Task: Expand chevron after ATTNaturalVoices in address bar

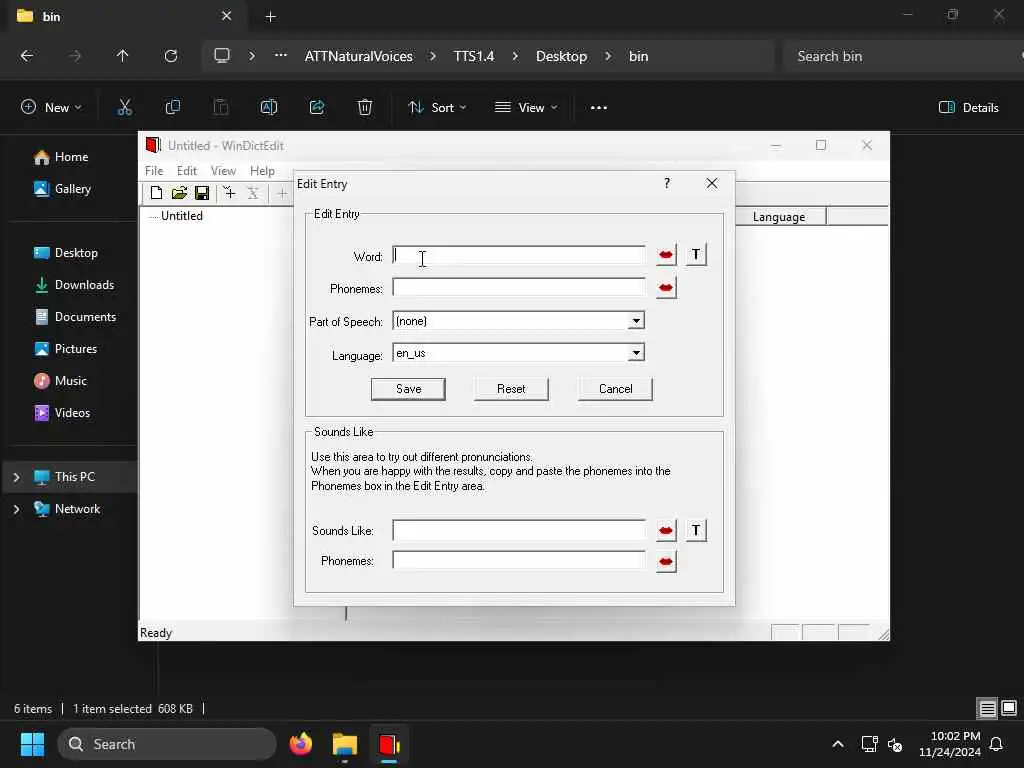Action: click(432, 56)
